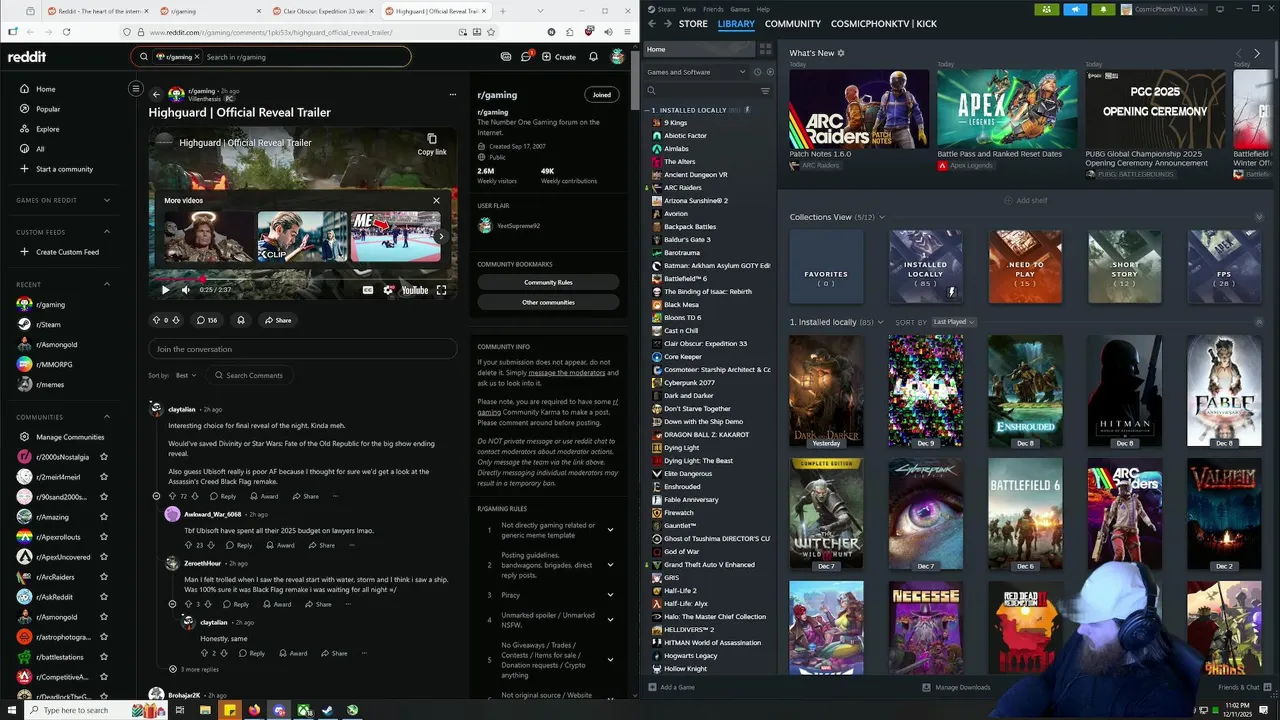The image size is (1280, 720).
Task: Open post overflow menu next to title
Action: 452,94
